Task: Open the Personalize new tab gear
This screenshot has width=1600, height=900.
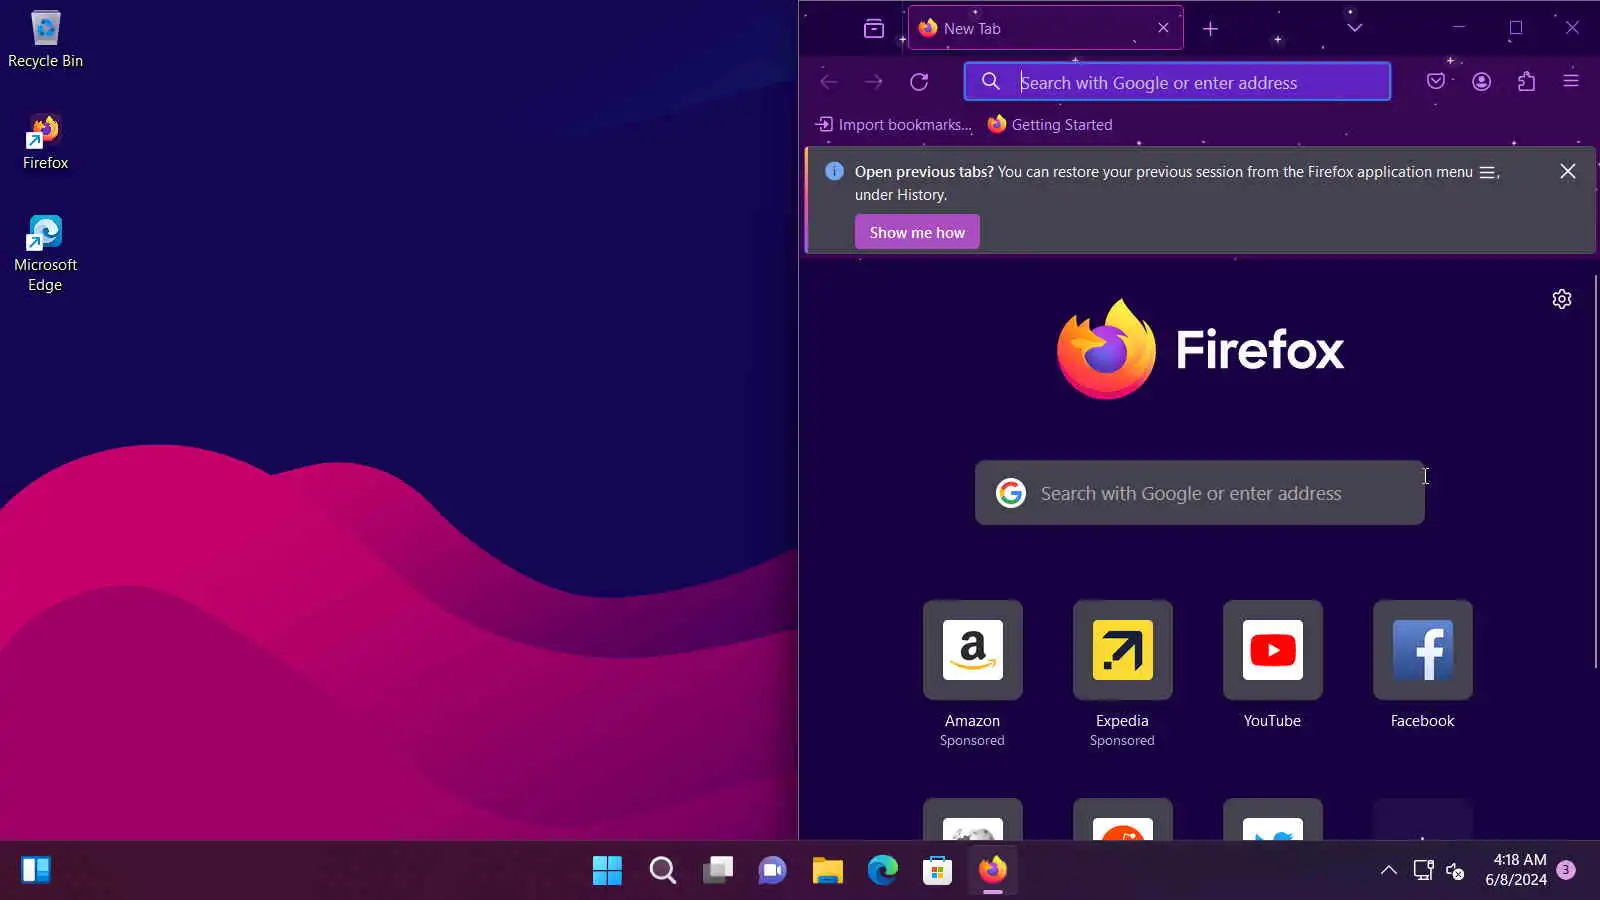Action: [1562, 299]
